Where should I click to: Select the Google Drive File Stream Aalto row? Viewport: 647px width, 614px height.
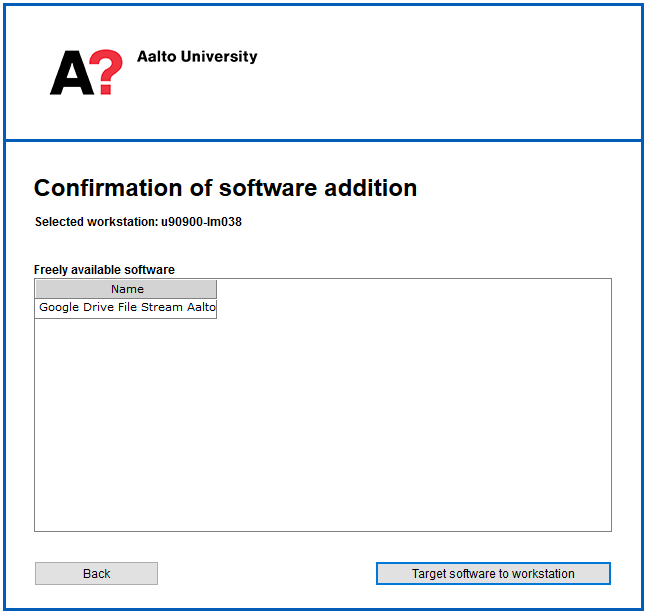(126, 308)
